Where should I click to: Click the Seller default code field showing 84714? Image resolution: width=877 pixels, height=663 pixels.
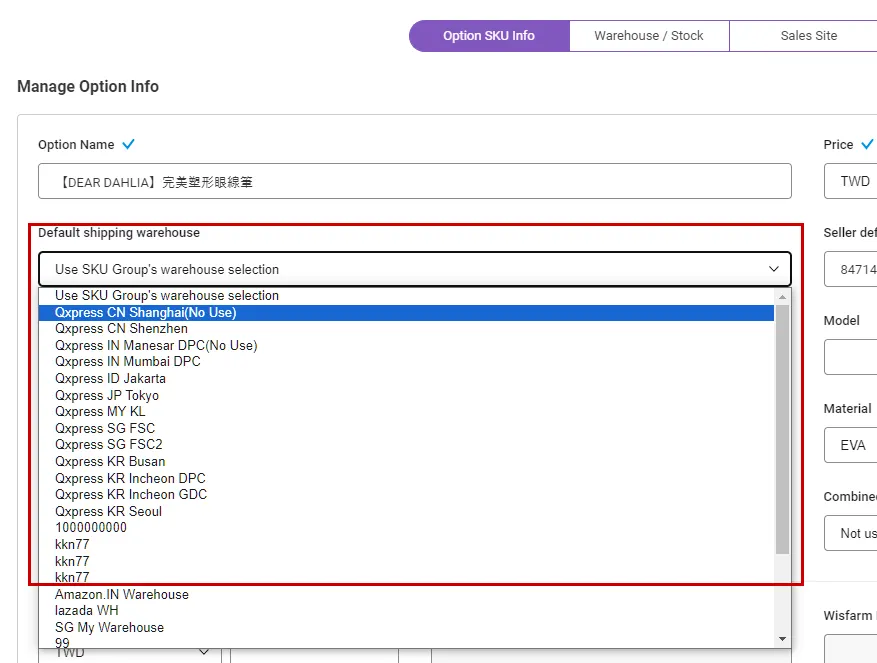pyautogui.click(x=851, y=269)
